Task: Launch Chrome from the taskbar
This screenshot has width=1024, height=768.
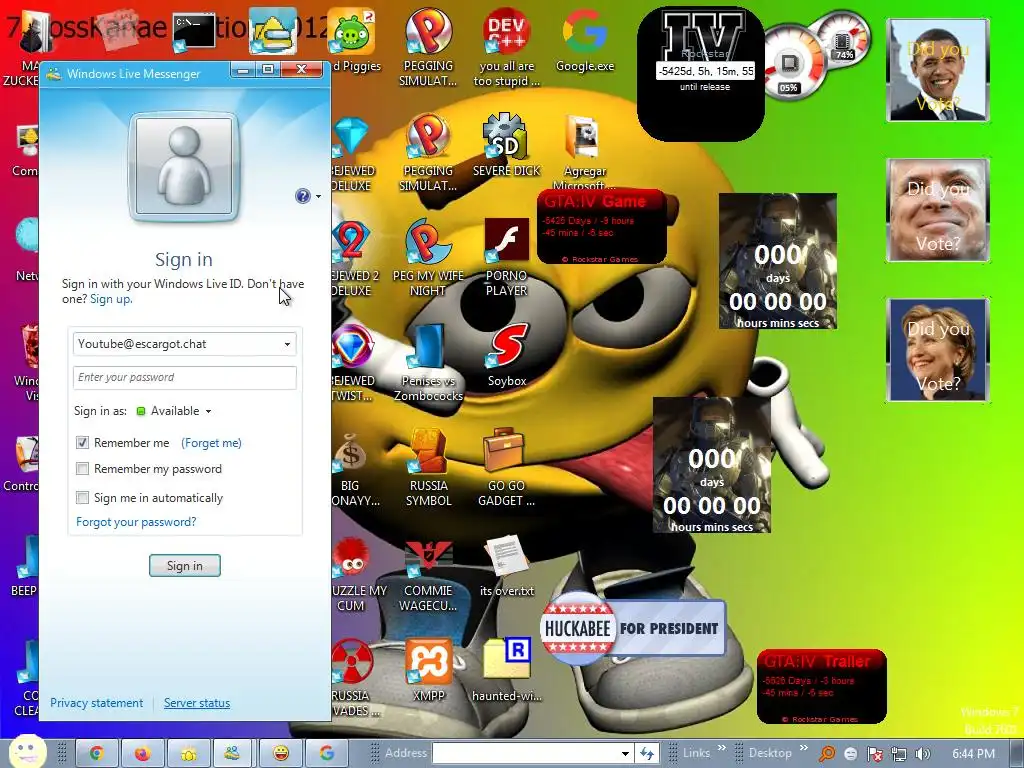Action: tap(97, 754)
